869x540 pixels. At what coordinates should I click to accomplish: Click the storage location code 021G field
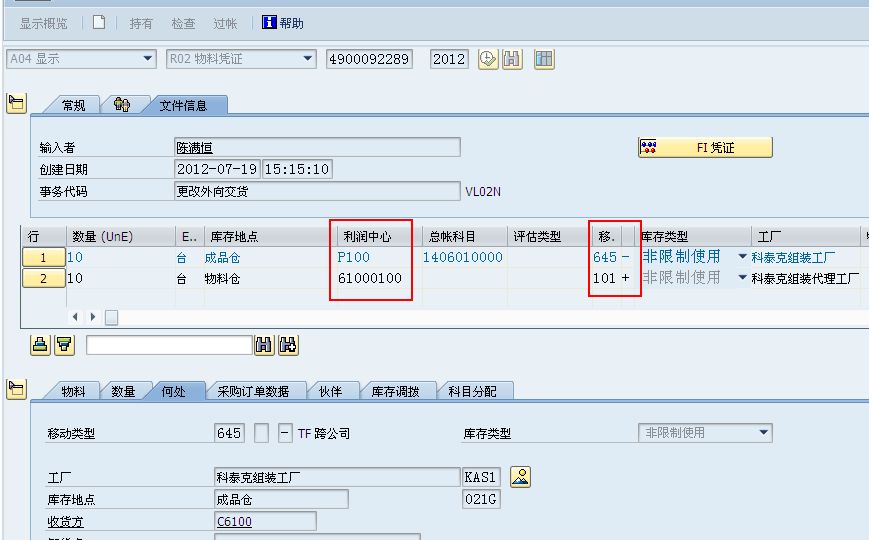[x=480, y=499]
